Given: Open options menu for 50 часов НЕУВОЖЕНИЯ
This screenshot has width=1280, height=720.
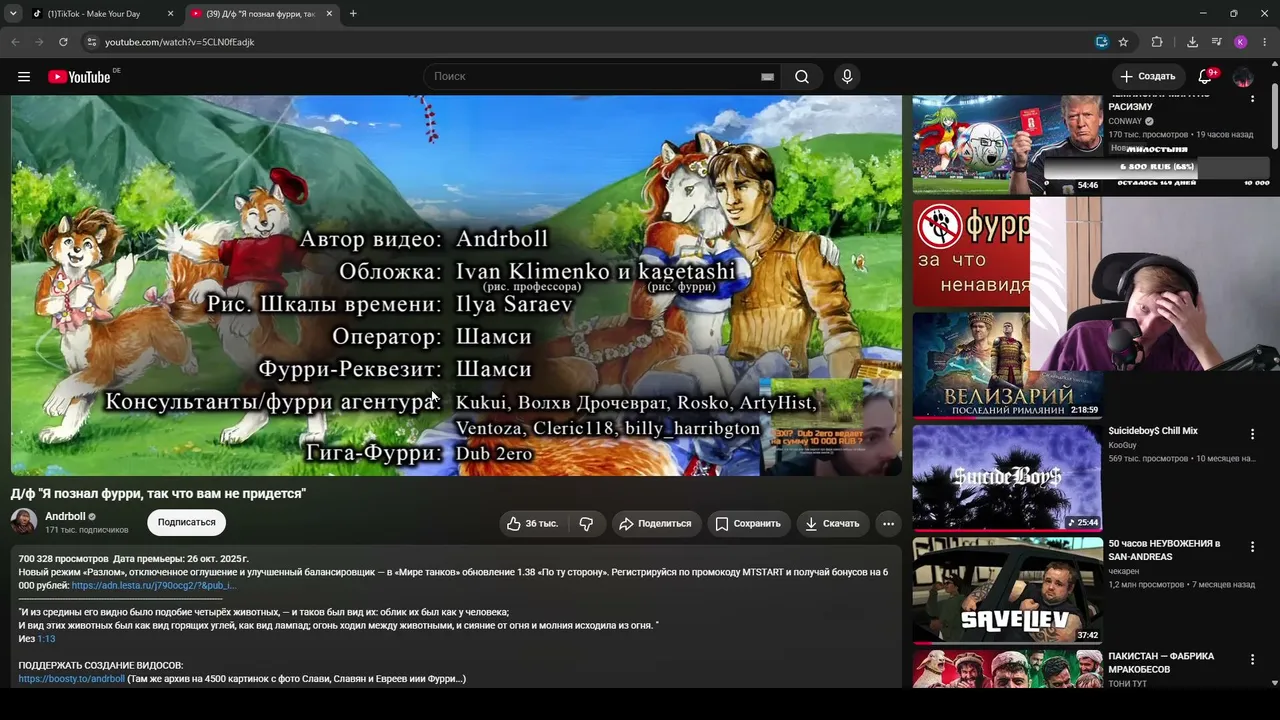Looking at the screenshot, I should coord(1252,547).
